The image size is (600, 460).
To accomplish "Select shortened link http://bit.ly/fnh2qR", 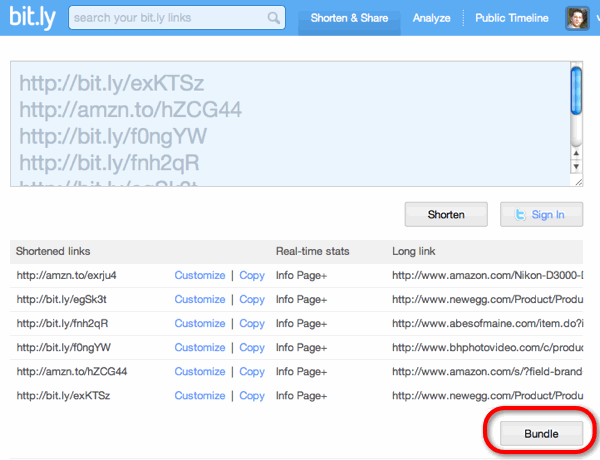I will pos(62,324).
